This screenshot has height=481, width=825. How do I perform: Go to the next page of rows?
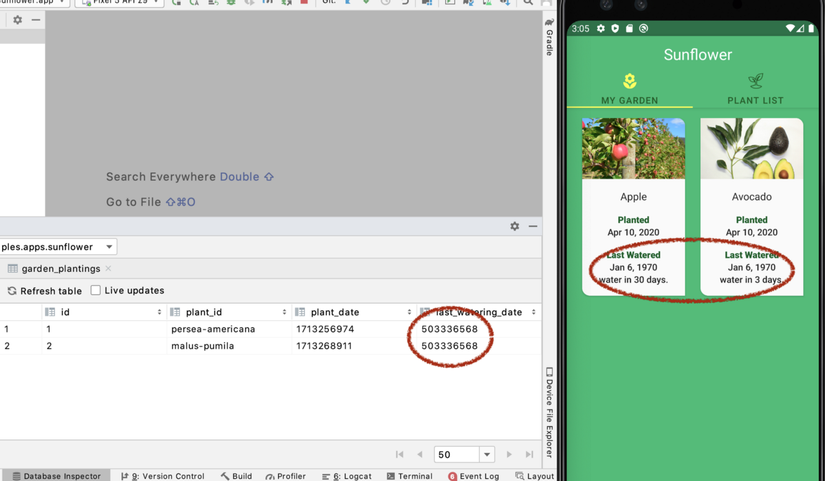(x=509, y=454)
